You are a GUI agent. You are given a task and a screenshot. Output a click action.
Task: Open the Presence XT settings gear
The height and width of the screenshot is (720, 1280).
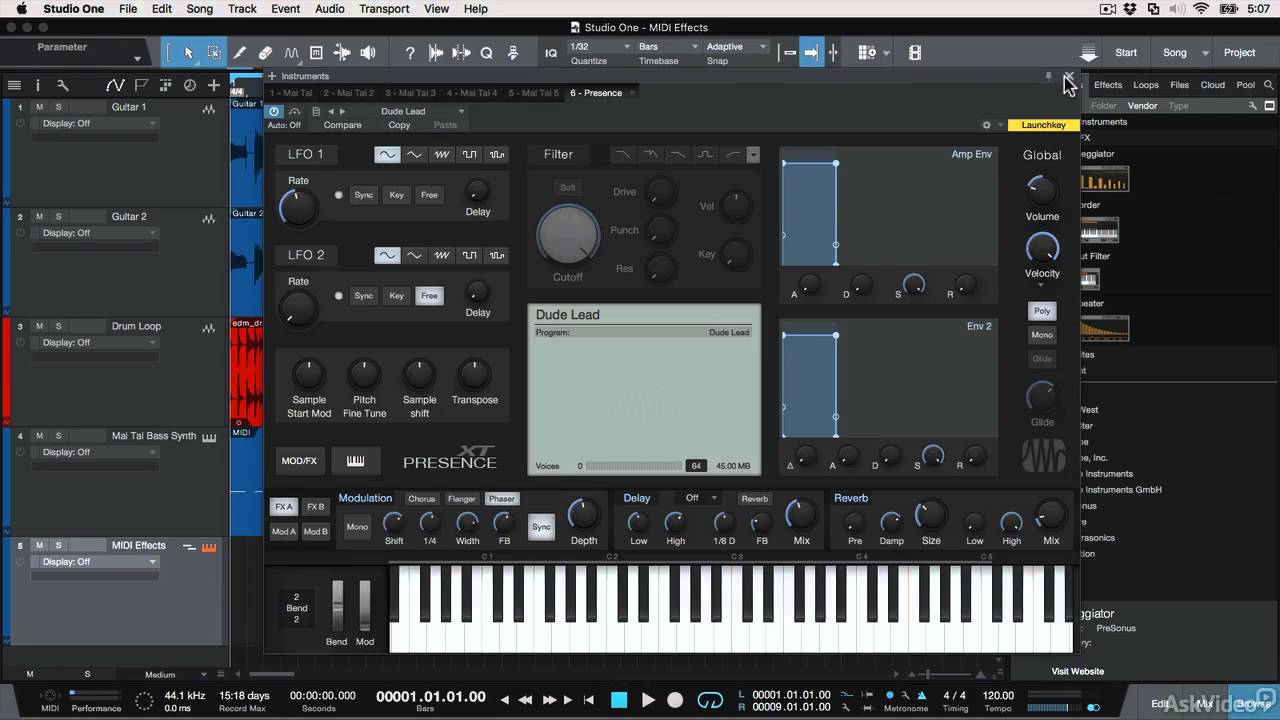986,125
